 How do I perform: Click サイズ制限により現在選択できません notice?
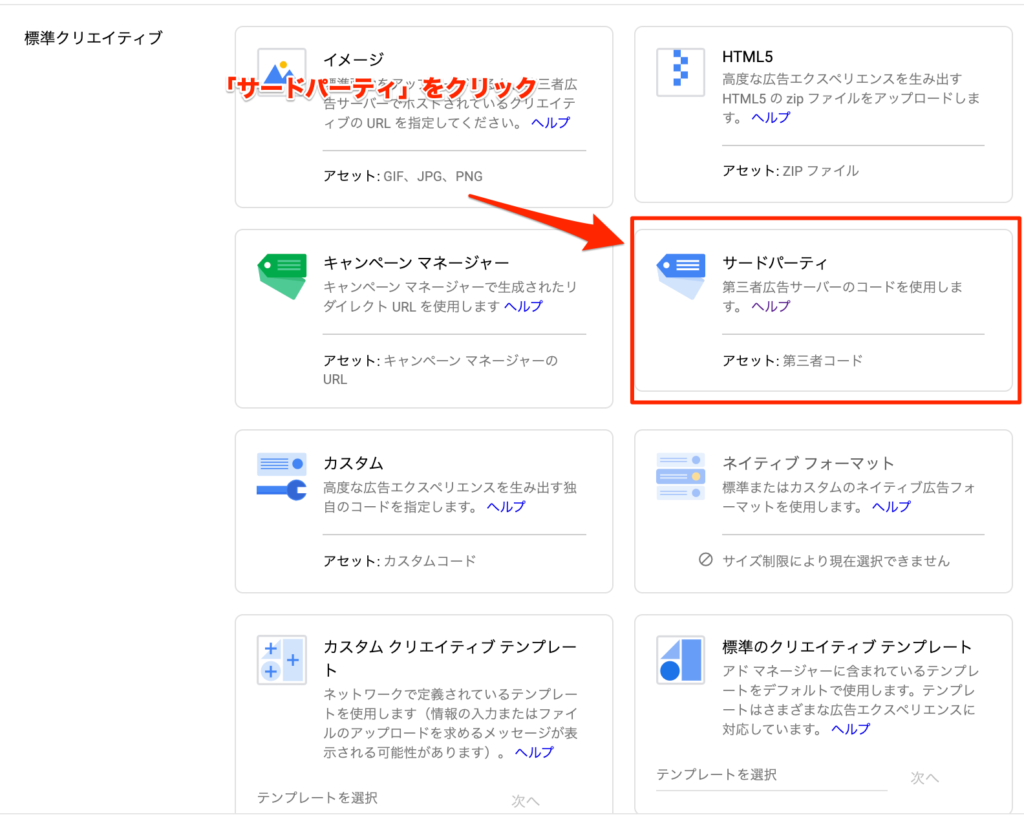point(836,560)
